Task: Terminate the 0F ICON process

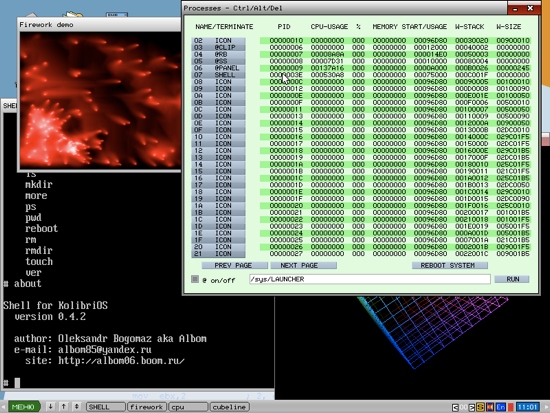Action: pos(218,130)
